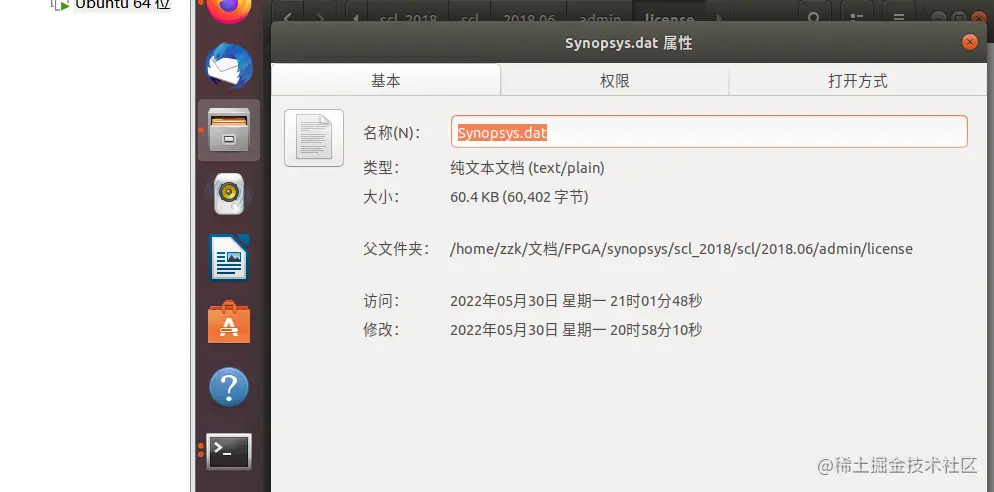Click the Synopsys.dat document file icon

click(x=314, y=138)
